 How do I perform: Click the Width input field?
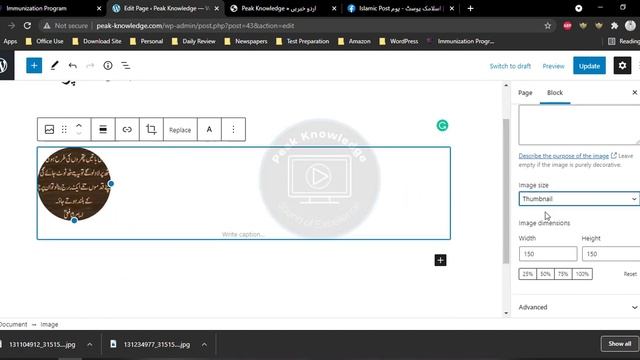(548, 254)
